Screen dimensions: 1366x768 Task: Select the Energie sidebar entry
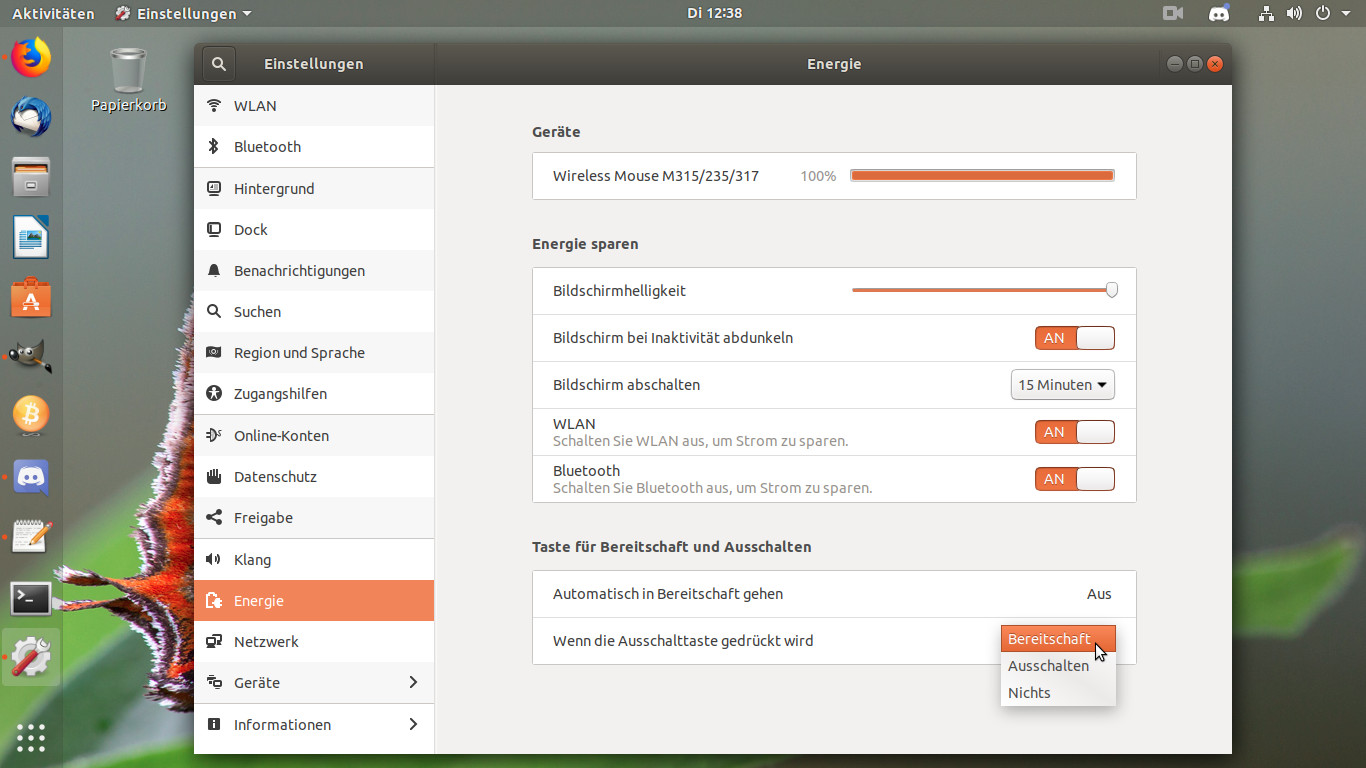pyautogui.click(x=314, y=601)
